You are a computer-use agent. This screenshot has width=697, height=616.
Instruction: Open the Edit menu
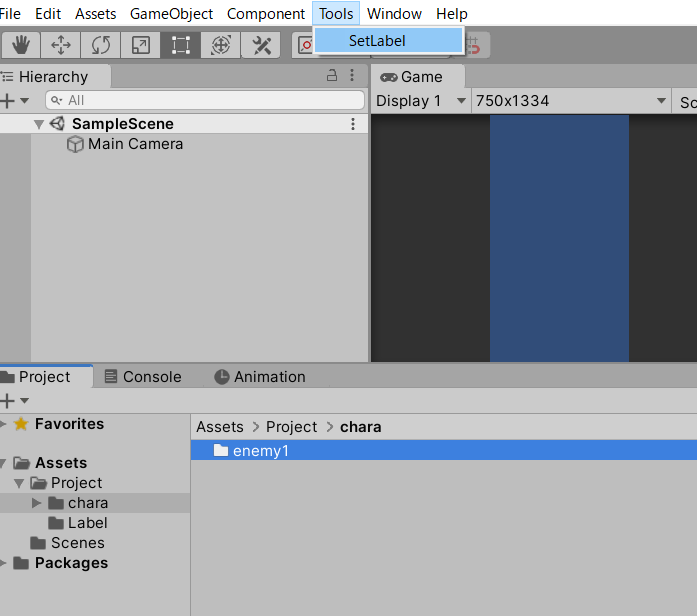point(48,14)
